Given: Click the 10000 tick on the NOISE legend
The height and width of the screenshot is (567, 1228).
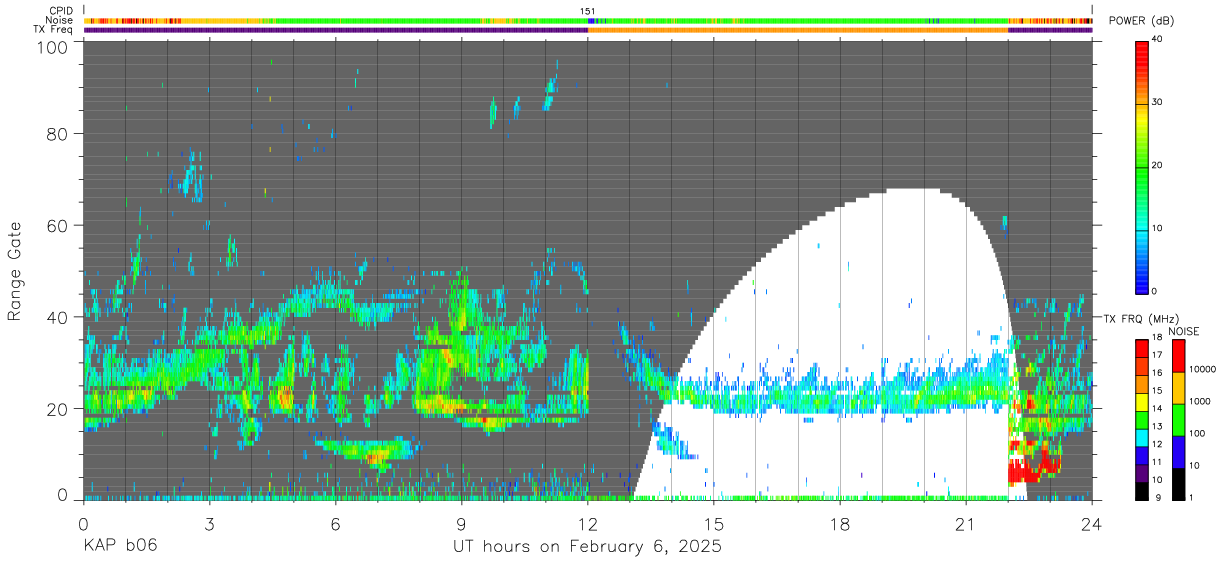Looking at the screenshot, I should (x=1202, y=369).
